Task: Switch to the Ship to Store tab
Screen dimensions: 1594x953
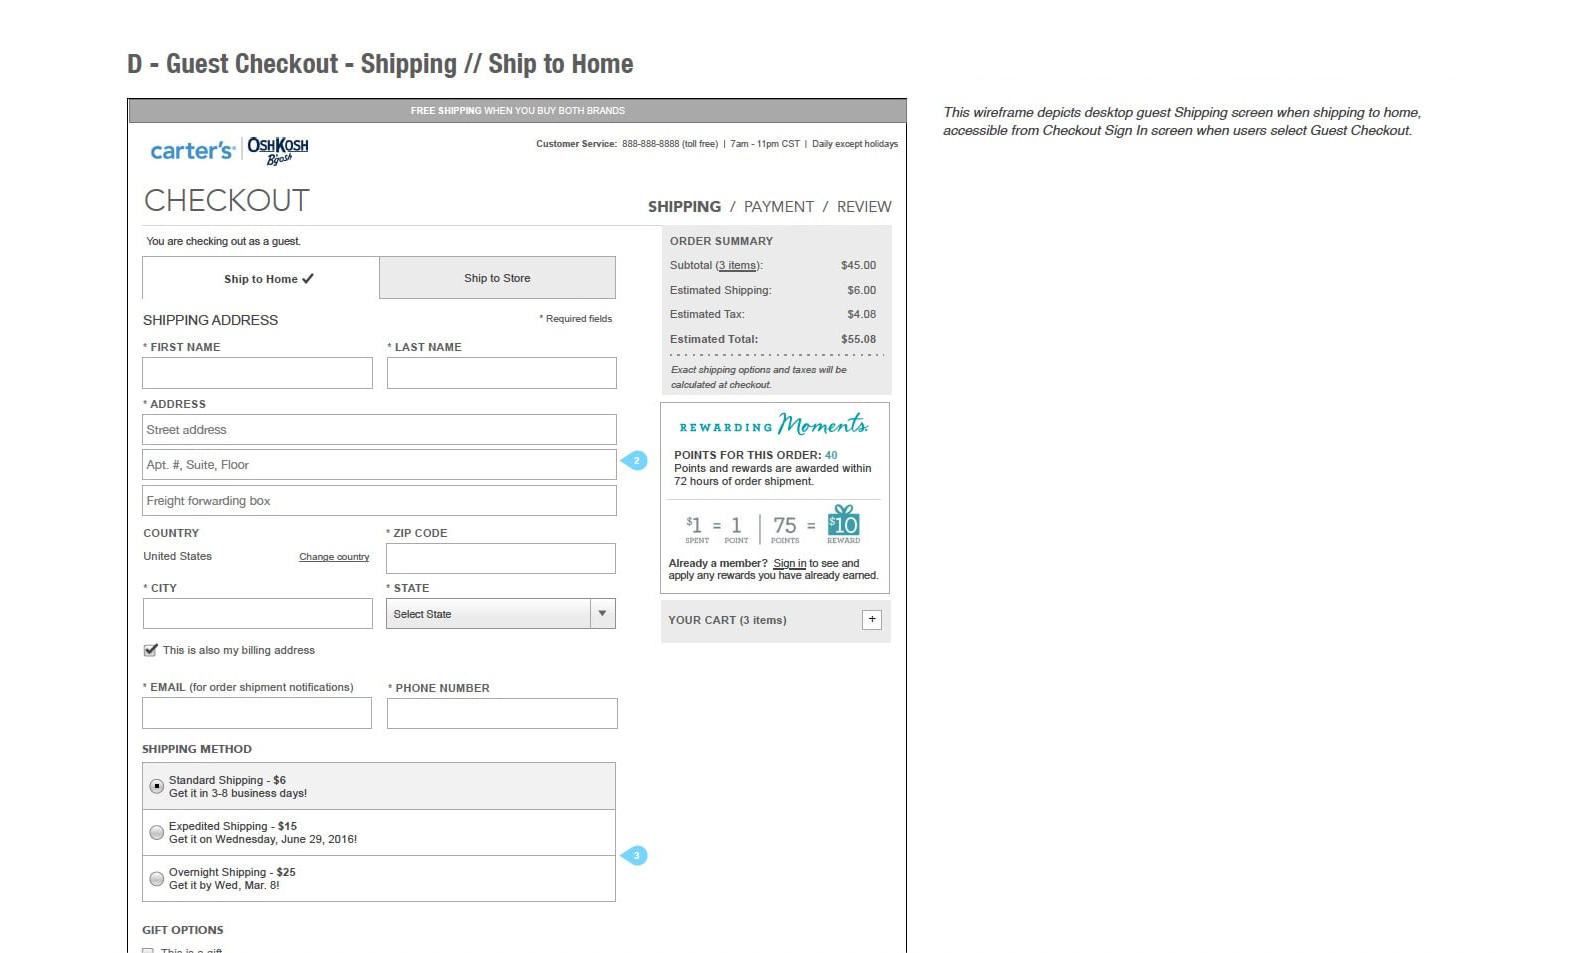Action: (x=497, y=278)
